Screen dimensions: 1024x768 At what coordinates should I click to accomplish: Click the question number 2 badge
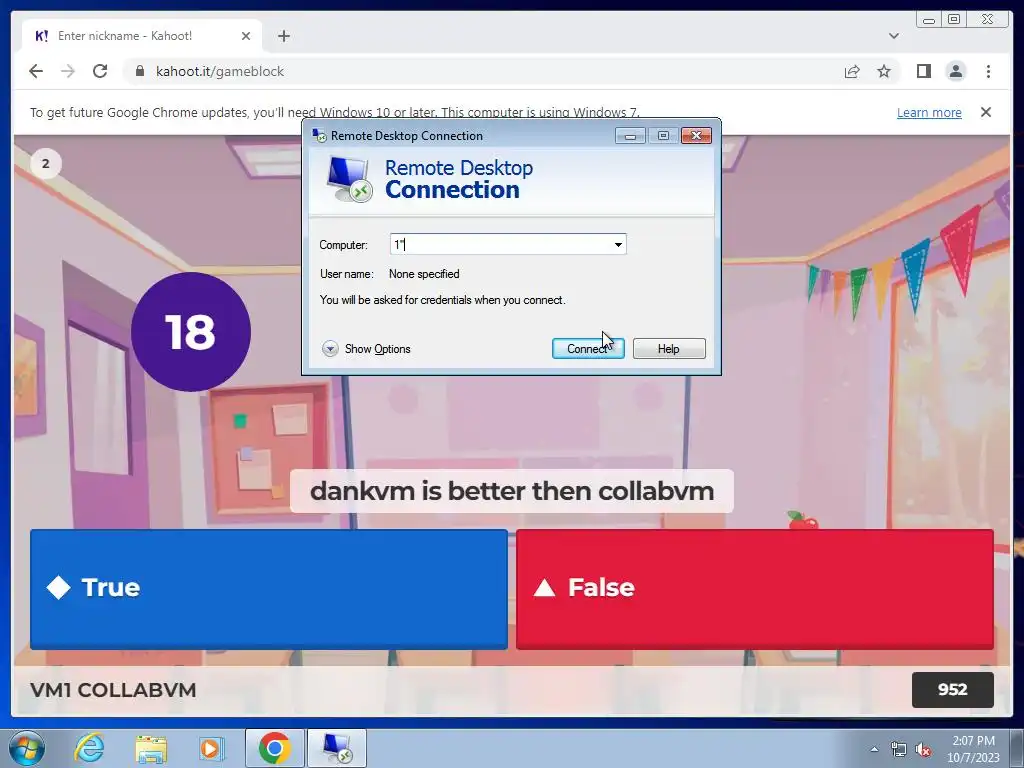click(46, 163)
